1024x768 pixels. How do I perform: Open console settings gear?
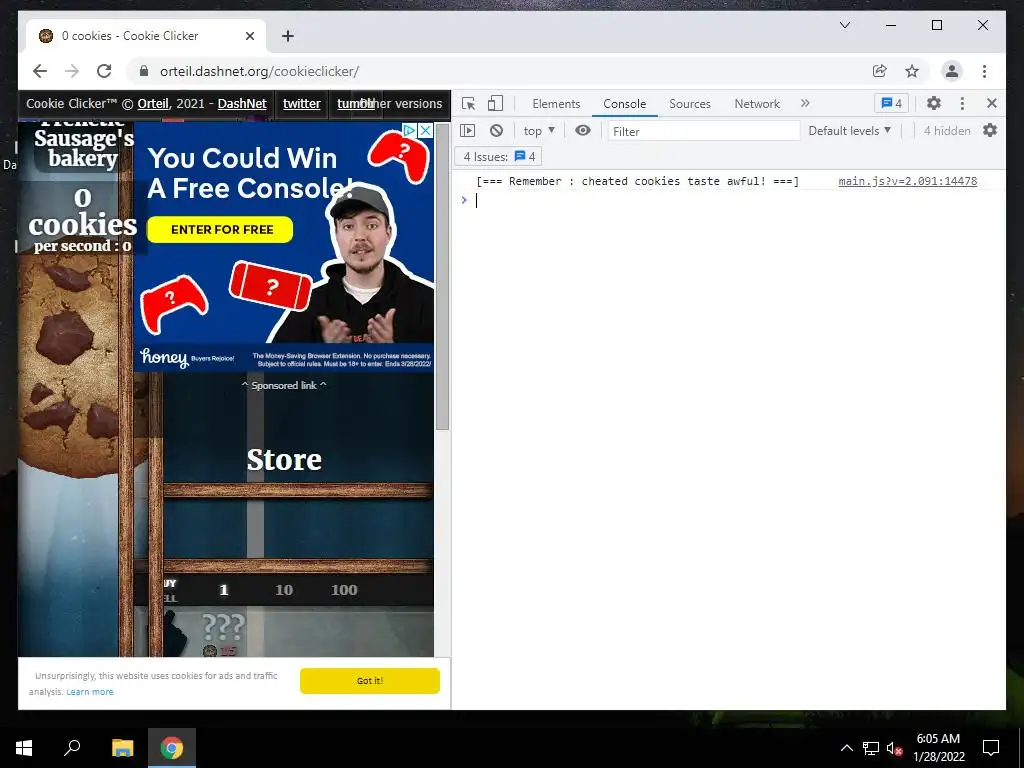(990, 131)
